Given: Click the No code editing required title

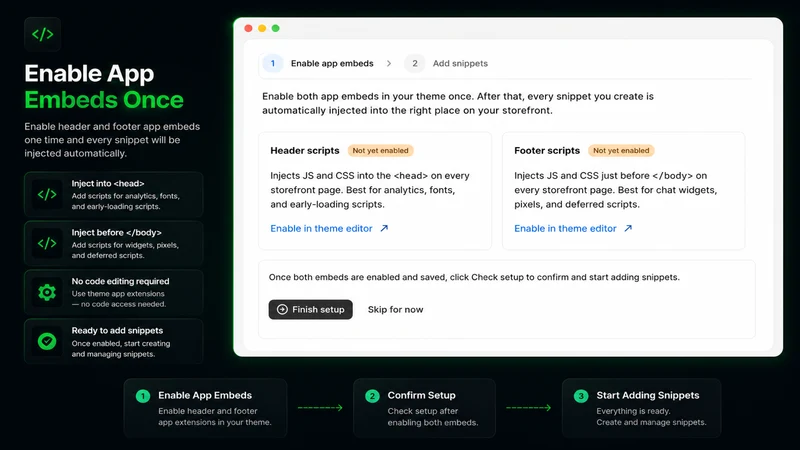Looking at the screenshot, I should (120, 281).
